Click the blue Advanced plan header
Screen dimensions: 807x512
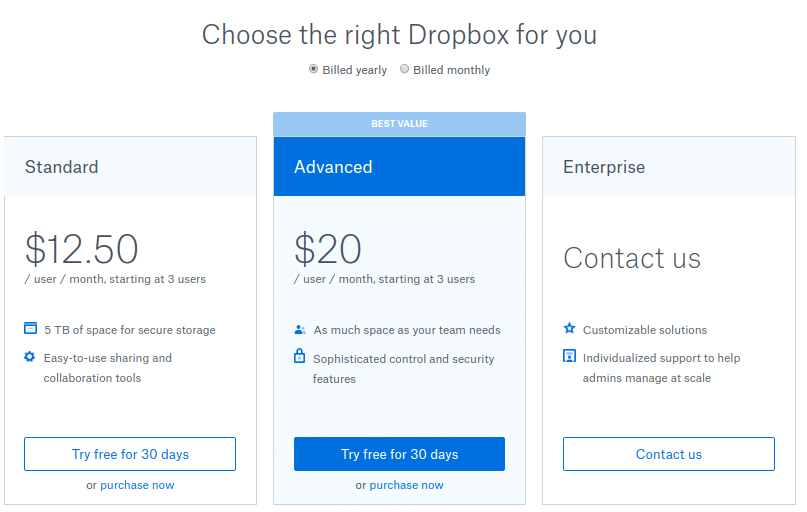333,167
